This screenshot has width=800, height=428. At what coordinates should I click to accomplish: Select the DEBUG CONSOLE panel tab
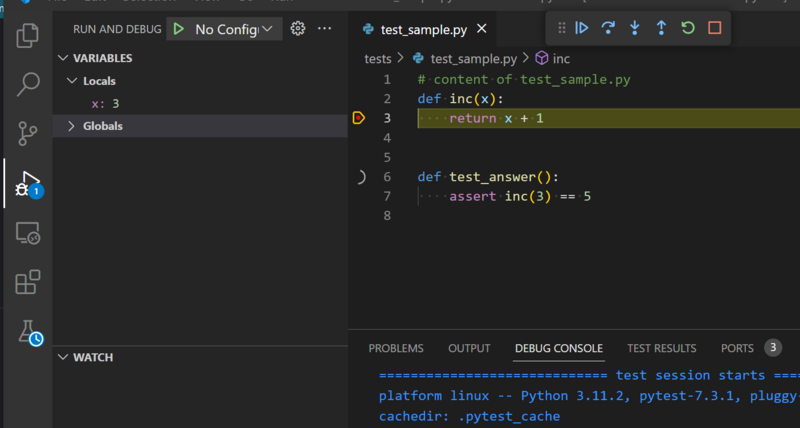(x=559, y=348)
